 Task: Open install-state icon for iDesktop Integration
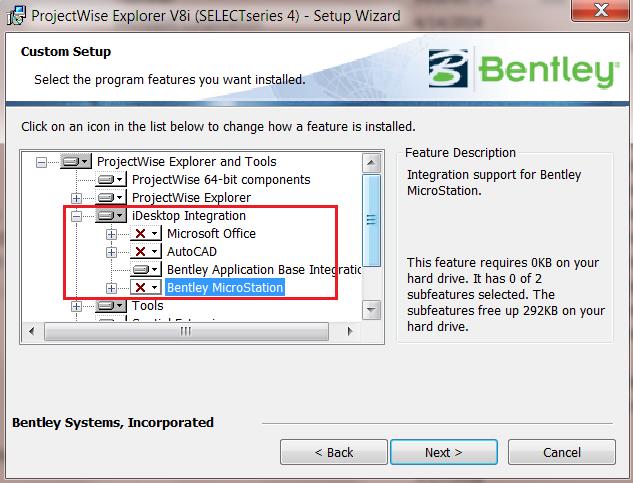tap(111, 216)
